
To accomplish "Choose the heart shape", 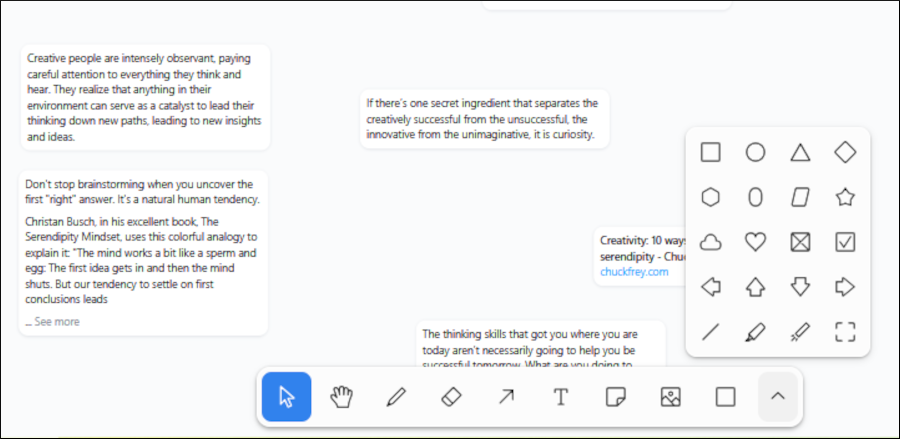I will [x=755, y=242].
